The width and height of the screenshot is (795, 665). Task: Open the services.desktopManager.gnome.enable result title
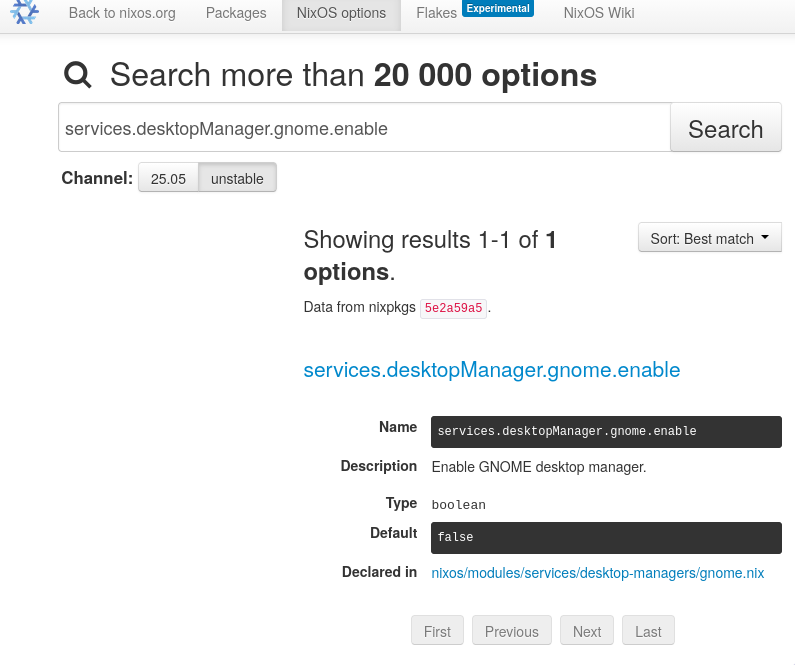[491, 370]
